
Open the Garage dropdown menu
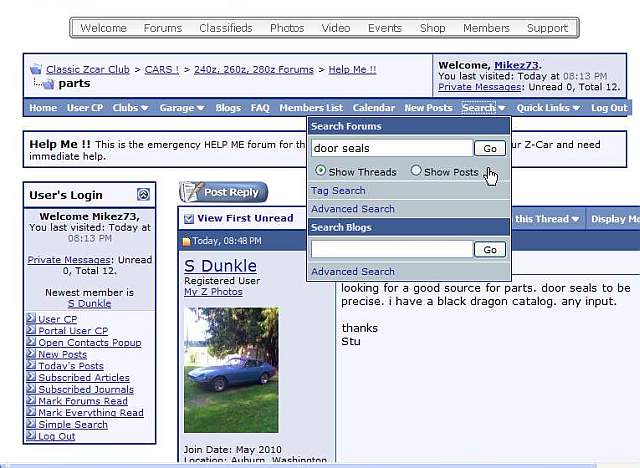[x=182, y=108]
